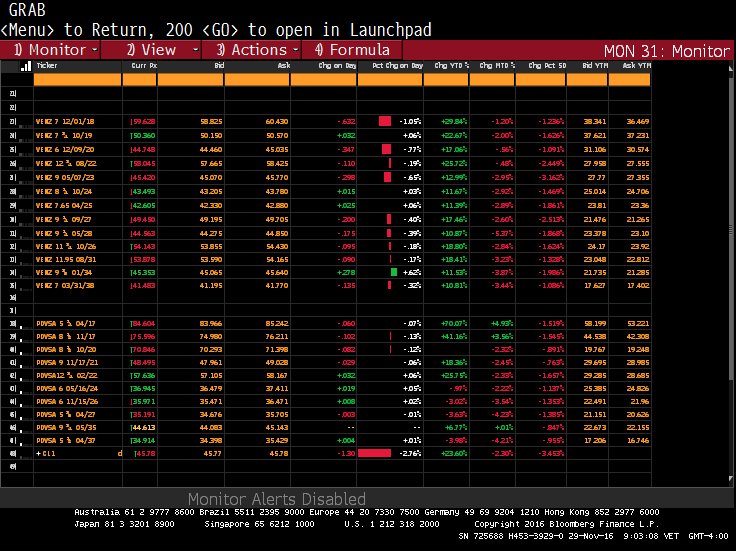This screenshot has width=736, height=551.
Task: Click the orange filter field under Bid
Action: (191, 80)
